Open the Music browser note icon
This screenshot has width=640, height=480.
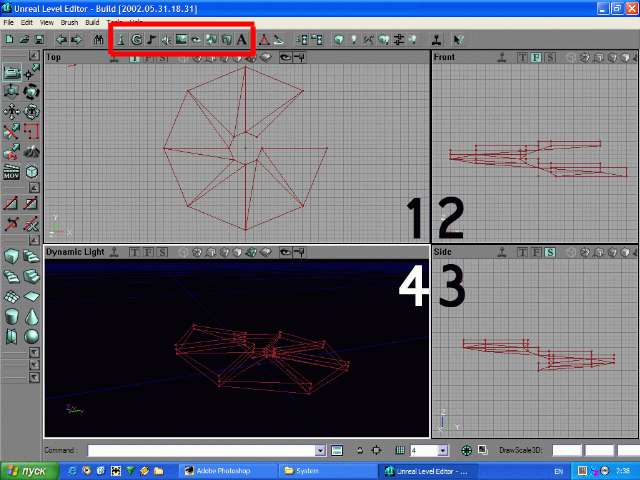(151, 40)
